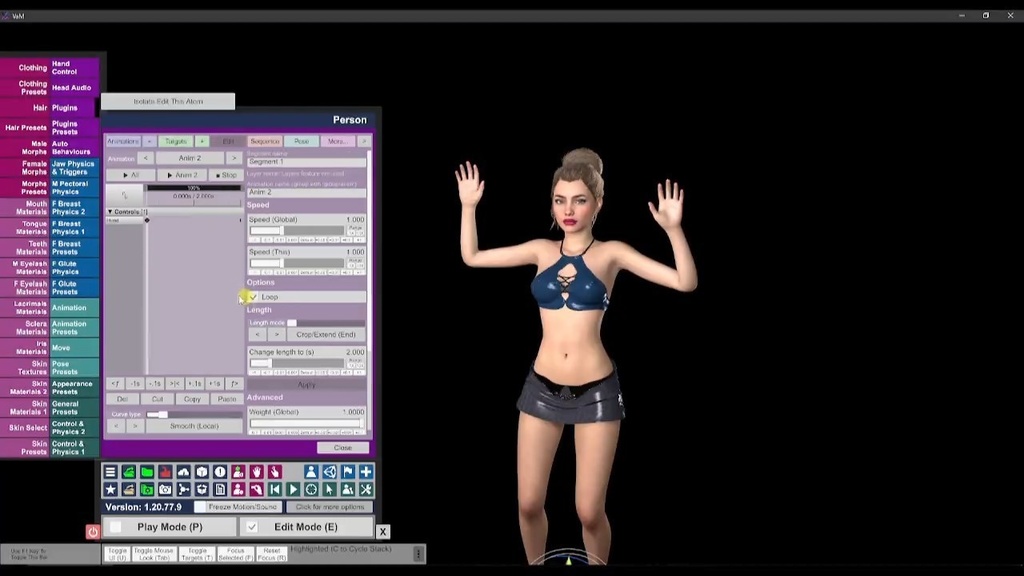Click the skip-to-start rewind icon
1024x576 pixels.
[x=275, y=488]
